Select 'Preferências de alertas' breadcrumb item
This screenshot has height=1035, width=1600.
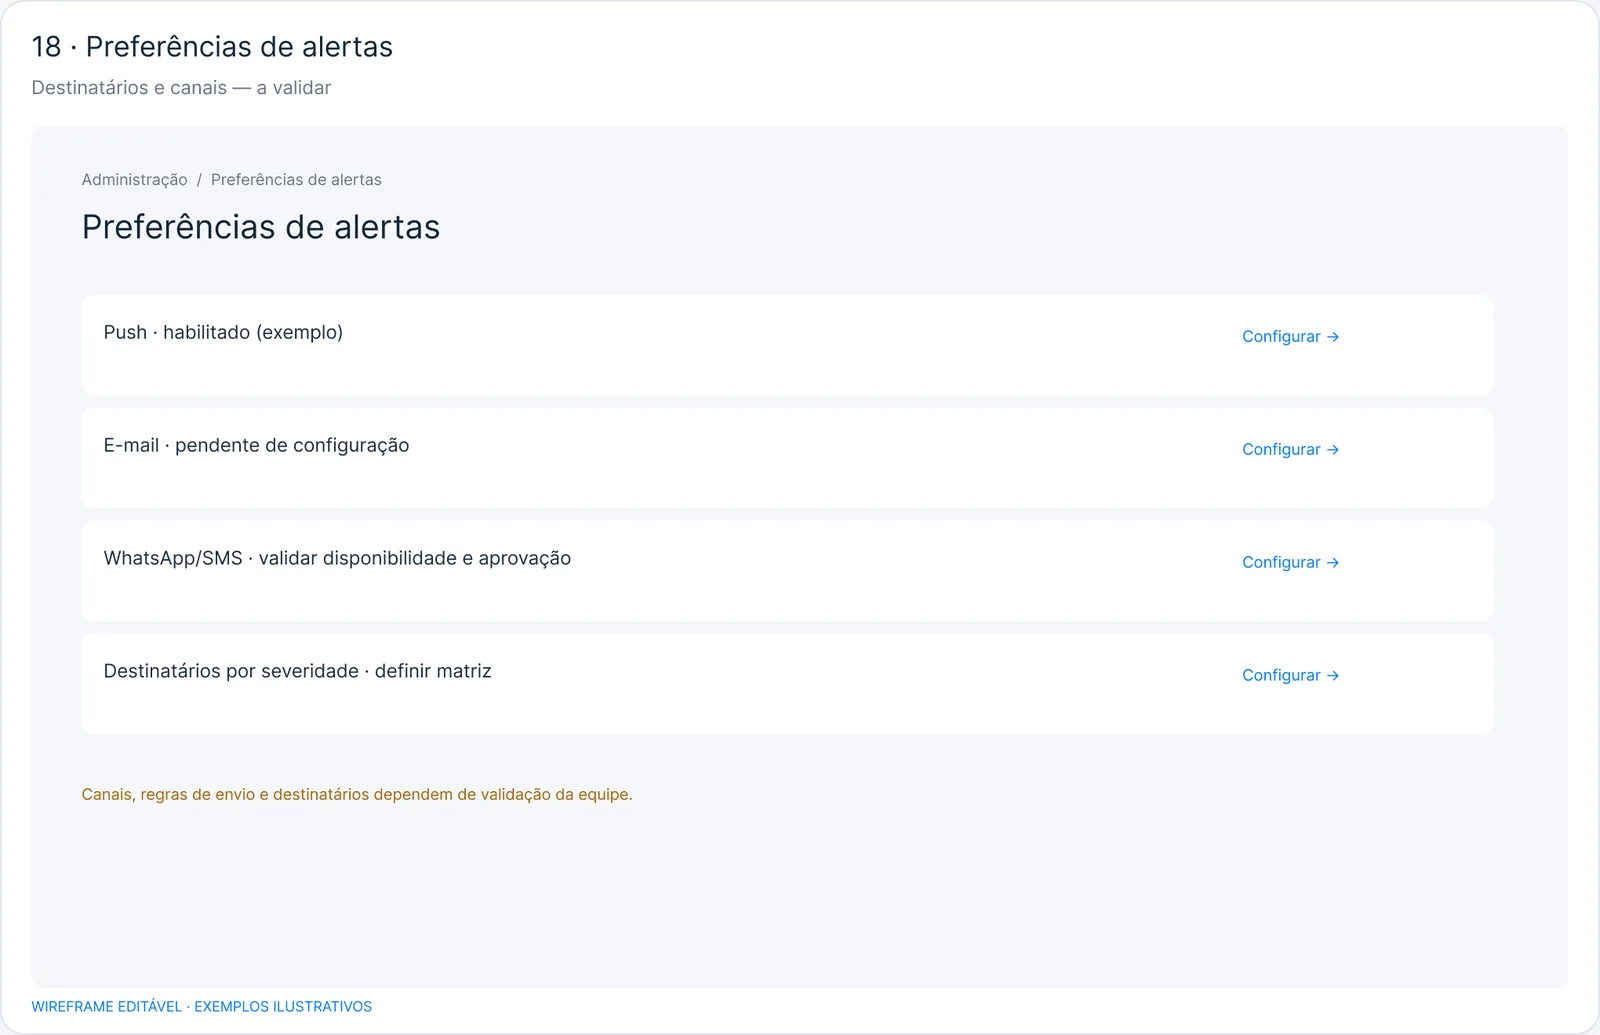pos(296,180)
